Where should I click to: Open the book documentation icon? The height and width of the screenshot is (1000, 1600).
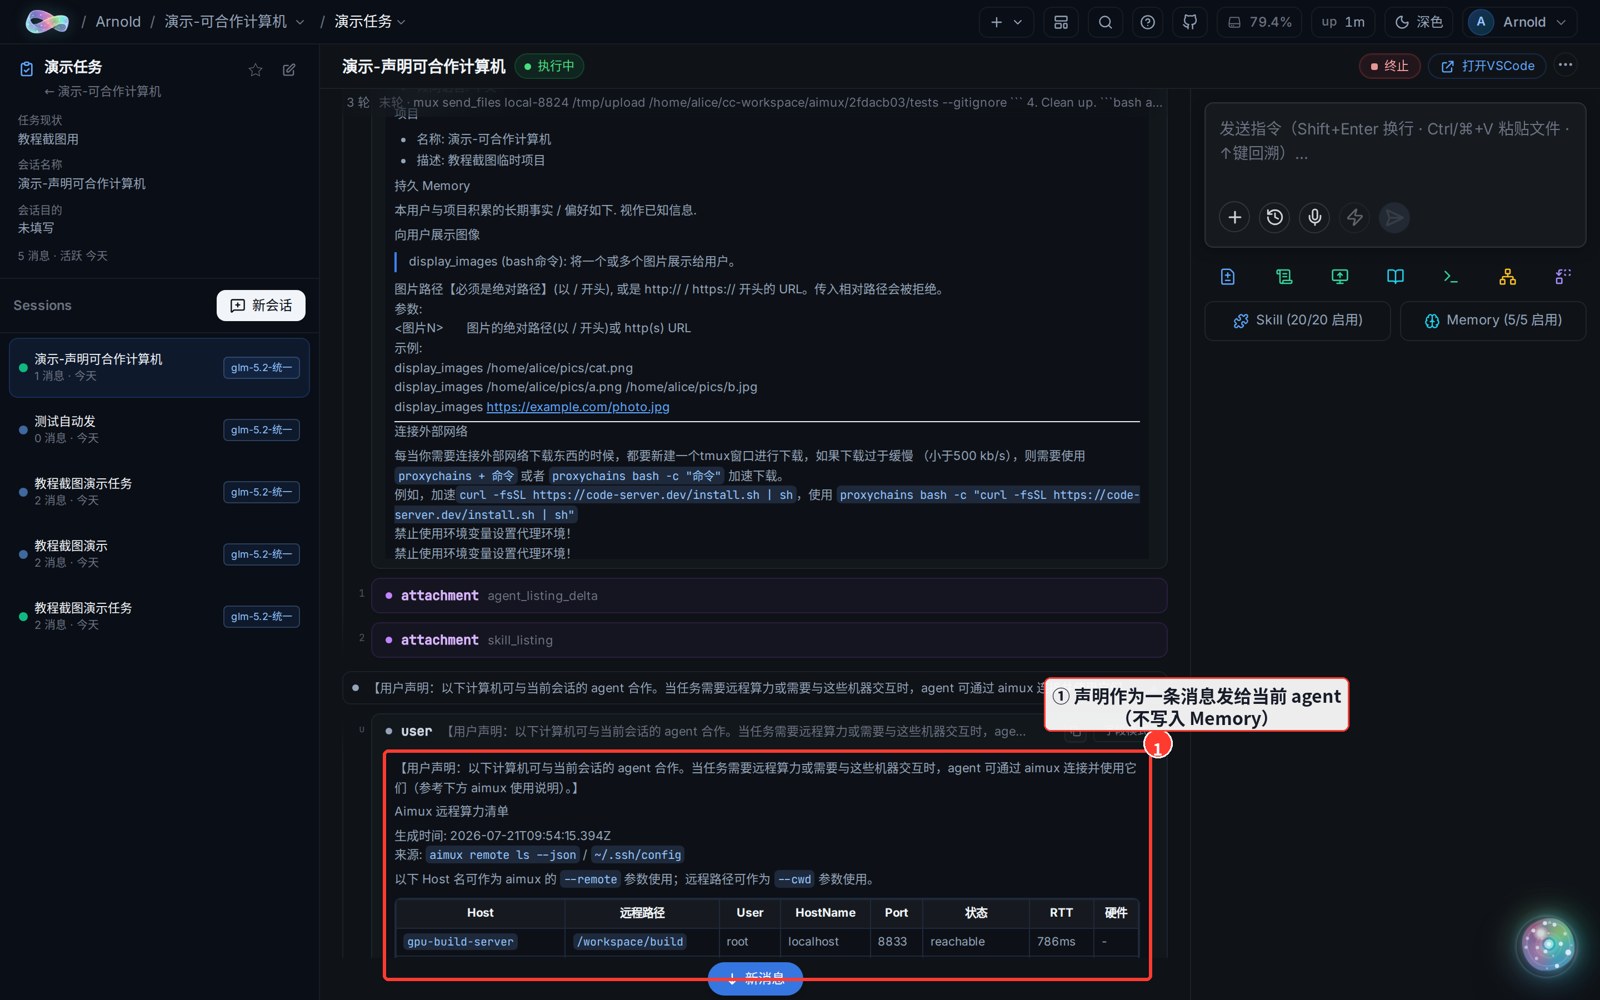click(x=1396, y=277)
